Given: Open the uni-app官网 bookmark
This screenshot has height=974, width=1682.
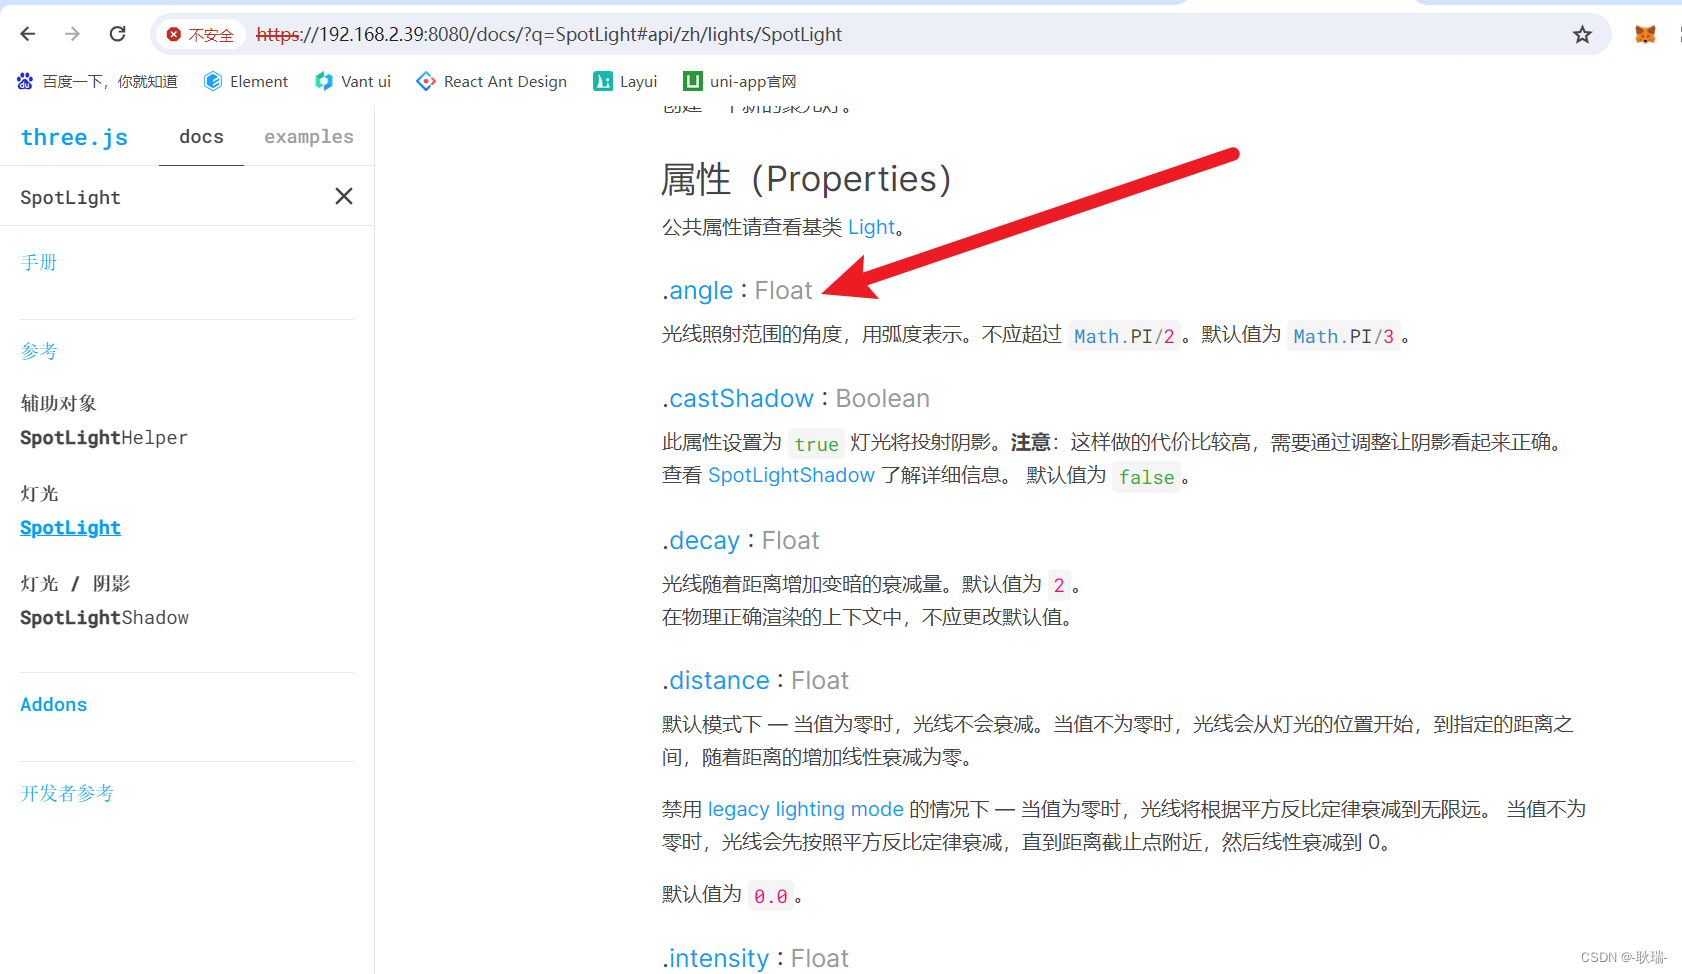Looking at the screenshot, I should [739, 82].
